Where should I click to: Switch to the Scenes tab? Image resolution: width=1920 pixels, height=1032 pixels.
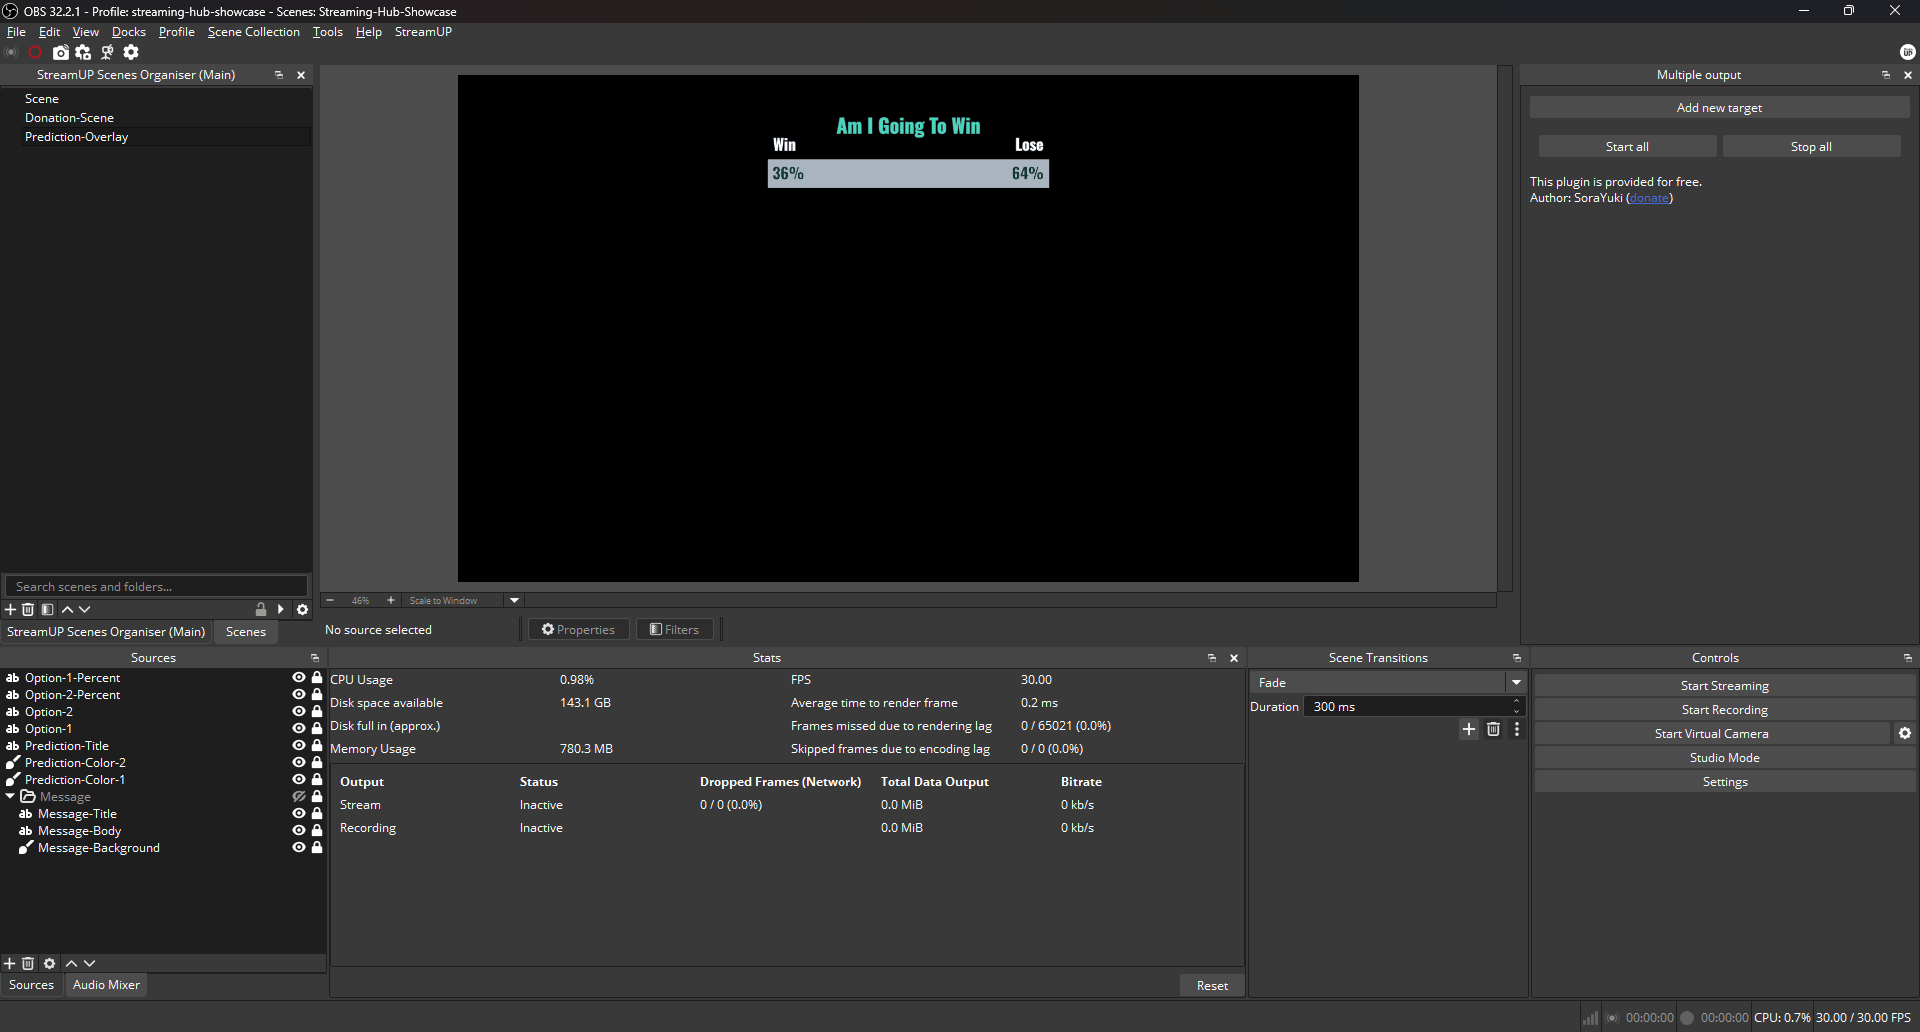(x=246, y=632)
